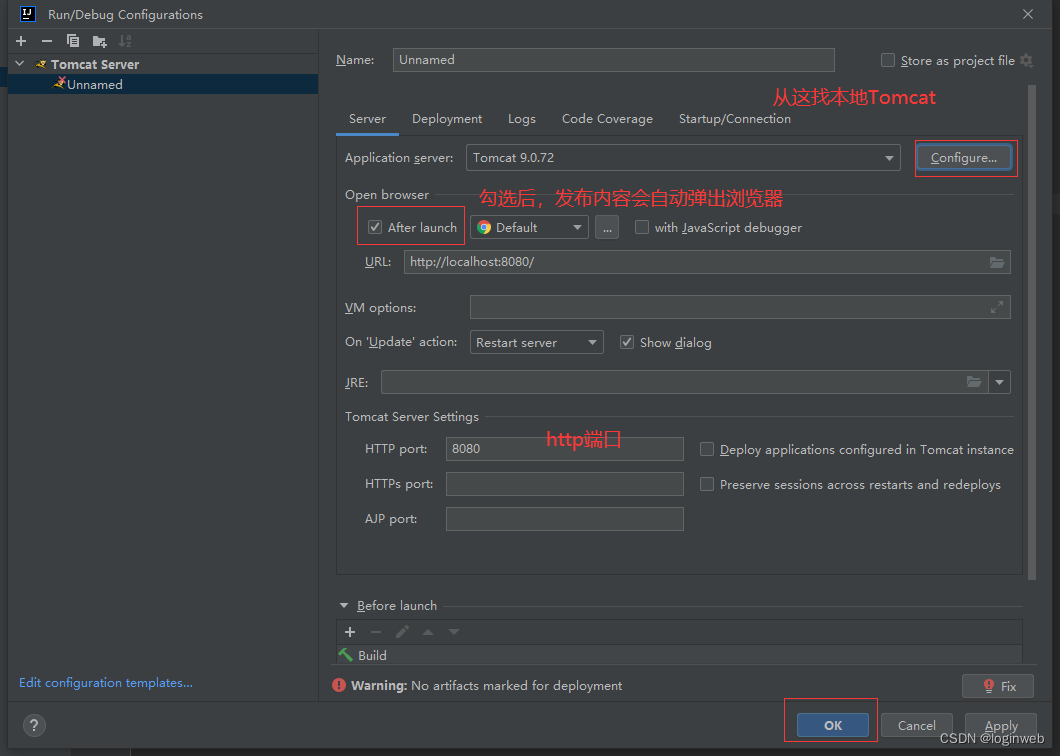Screen dimensions: 1060x756
Task: Click the Tomcat Server cat icon
Action: click(41, 64)
